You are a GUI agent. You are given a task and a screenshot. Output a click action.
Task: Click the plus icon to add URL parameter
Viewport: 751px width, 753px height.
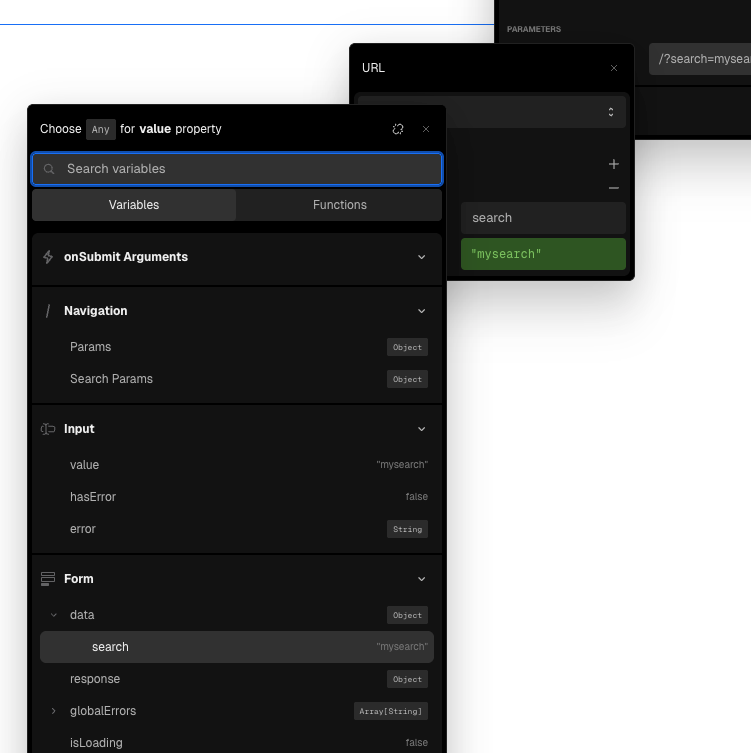click(x=614, y=164)
